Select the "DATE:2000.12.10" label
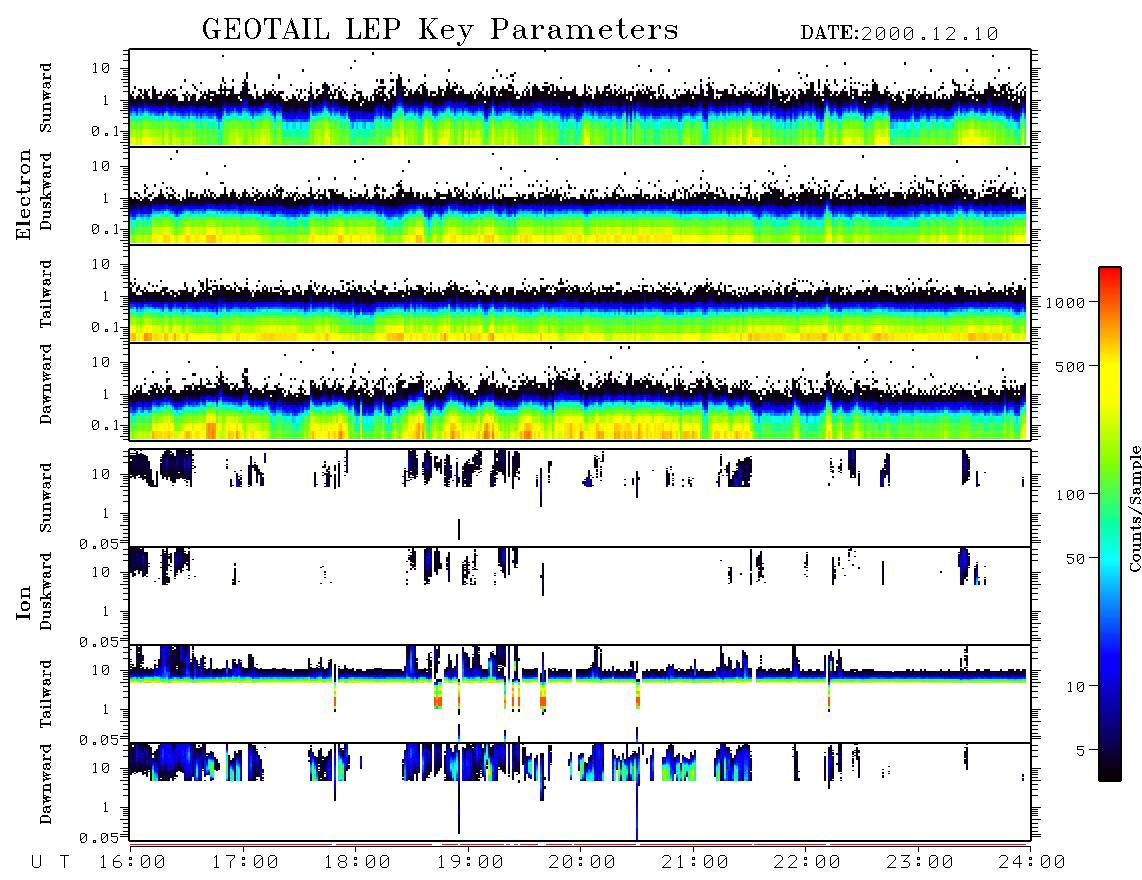Viewport: 1142px width, 880px height. tap(899, 34)
